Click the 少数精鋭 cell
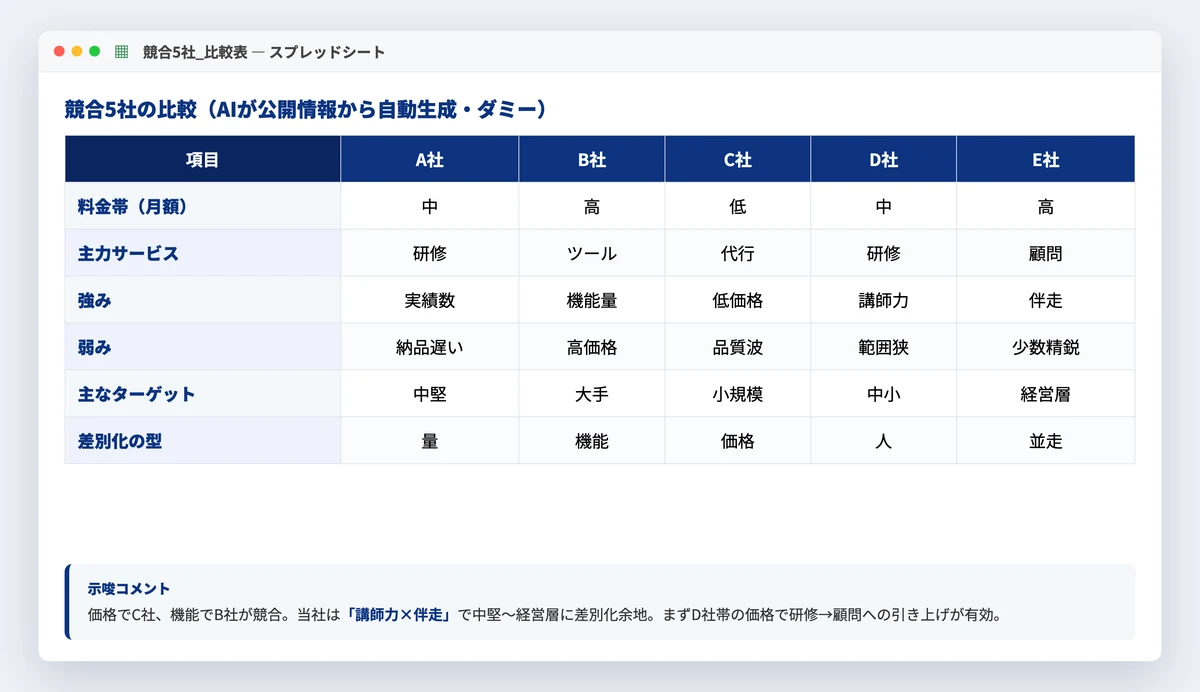Image resolution: width=1200 pixels, height=692 pixels. (1046, 347)
